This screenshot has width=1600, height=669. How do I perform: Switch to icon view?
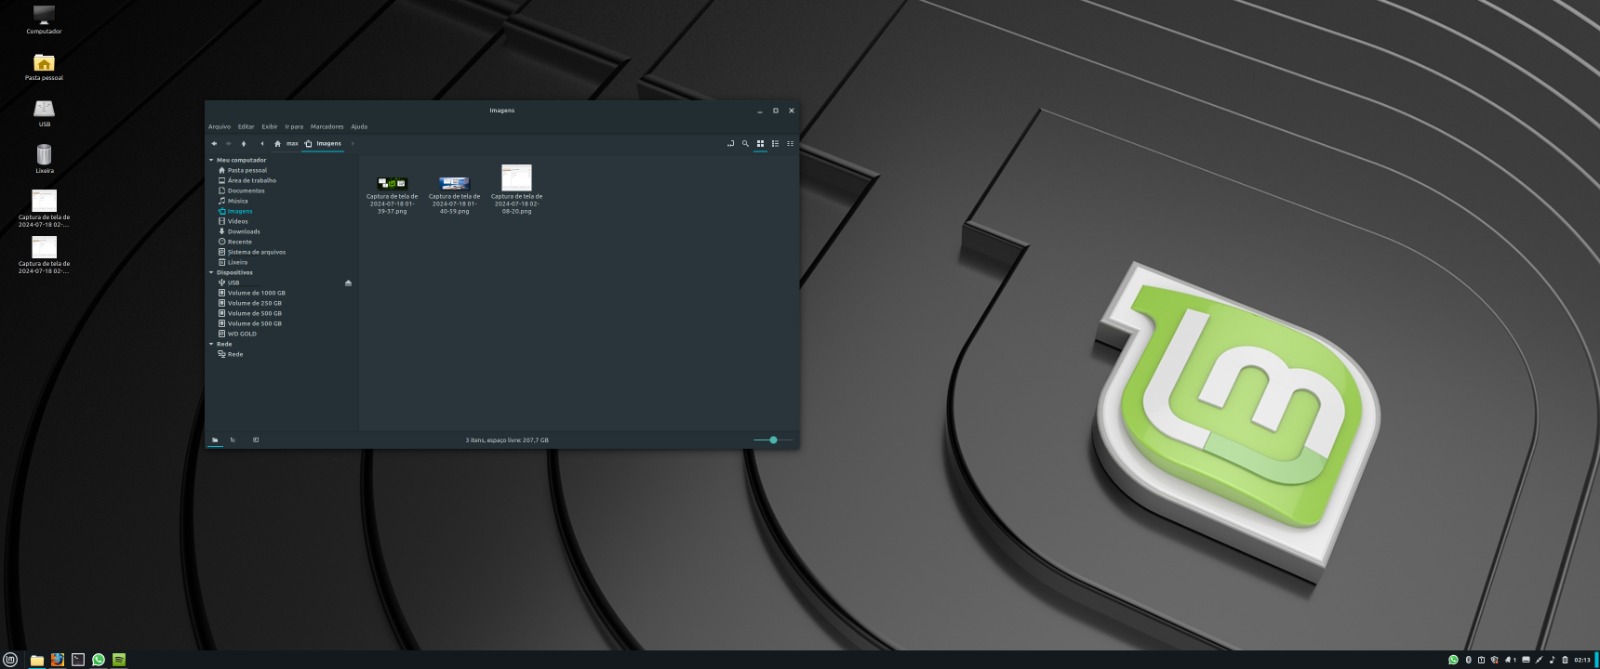[x=760, y=144]
